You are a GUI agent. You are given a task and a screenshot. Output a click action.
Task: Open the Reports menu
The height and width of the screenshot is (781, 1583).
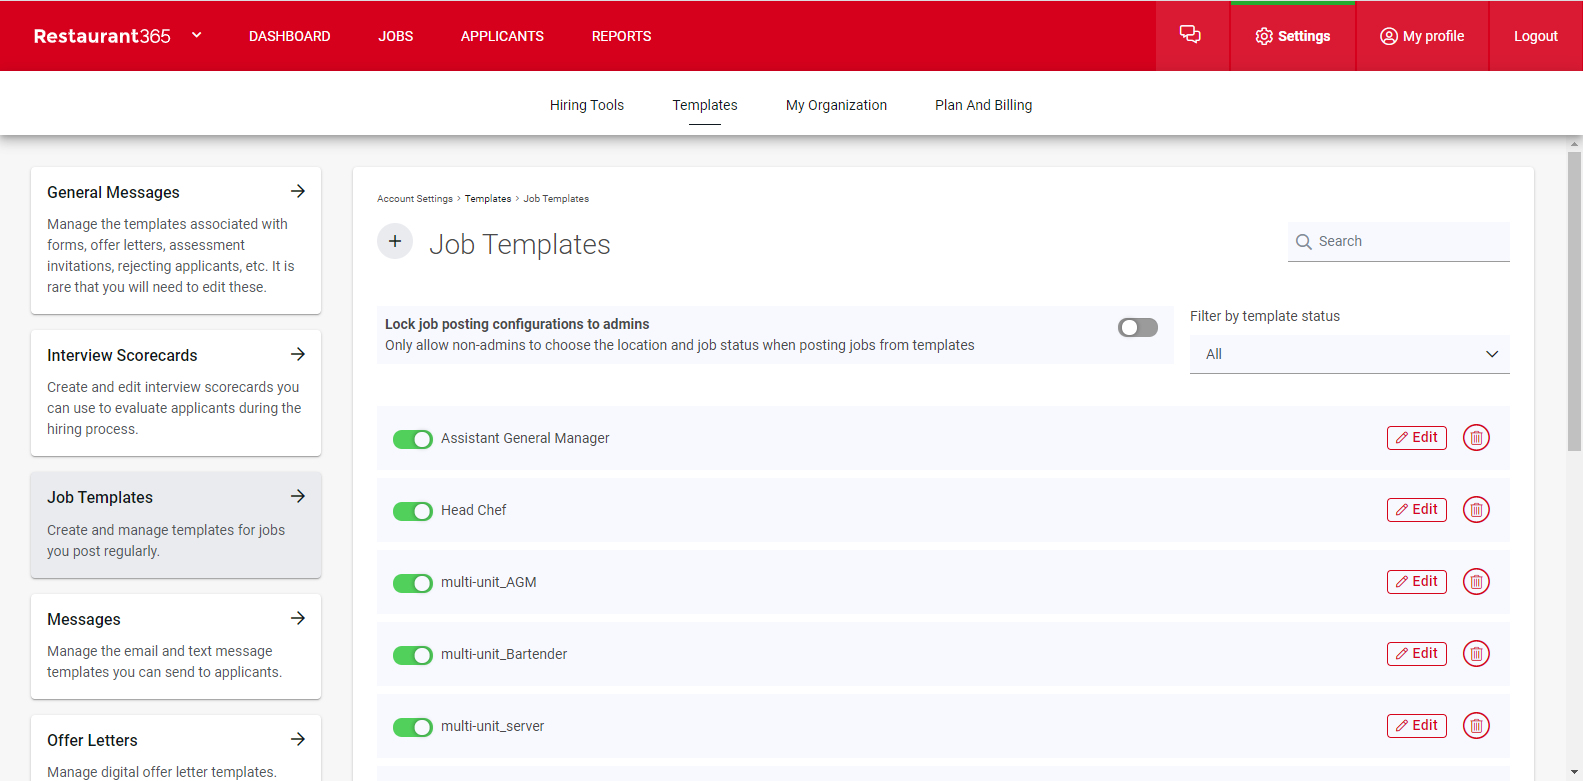pos(621,36)
